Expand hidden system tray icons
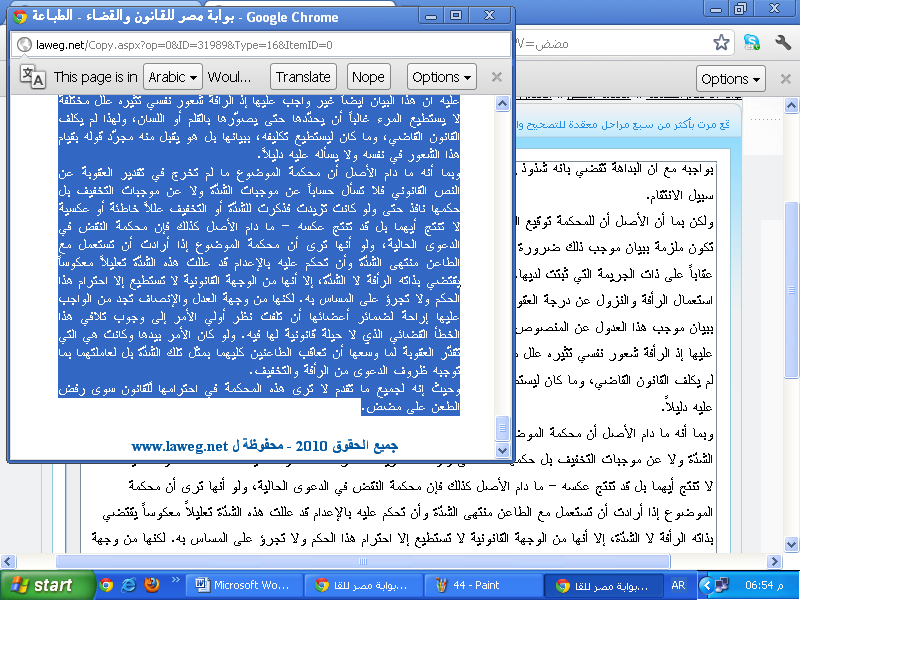This screenshot has height=660, width=900. click(707, 585)
